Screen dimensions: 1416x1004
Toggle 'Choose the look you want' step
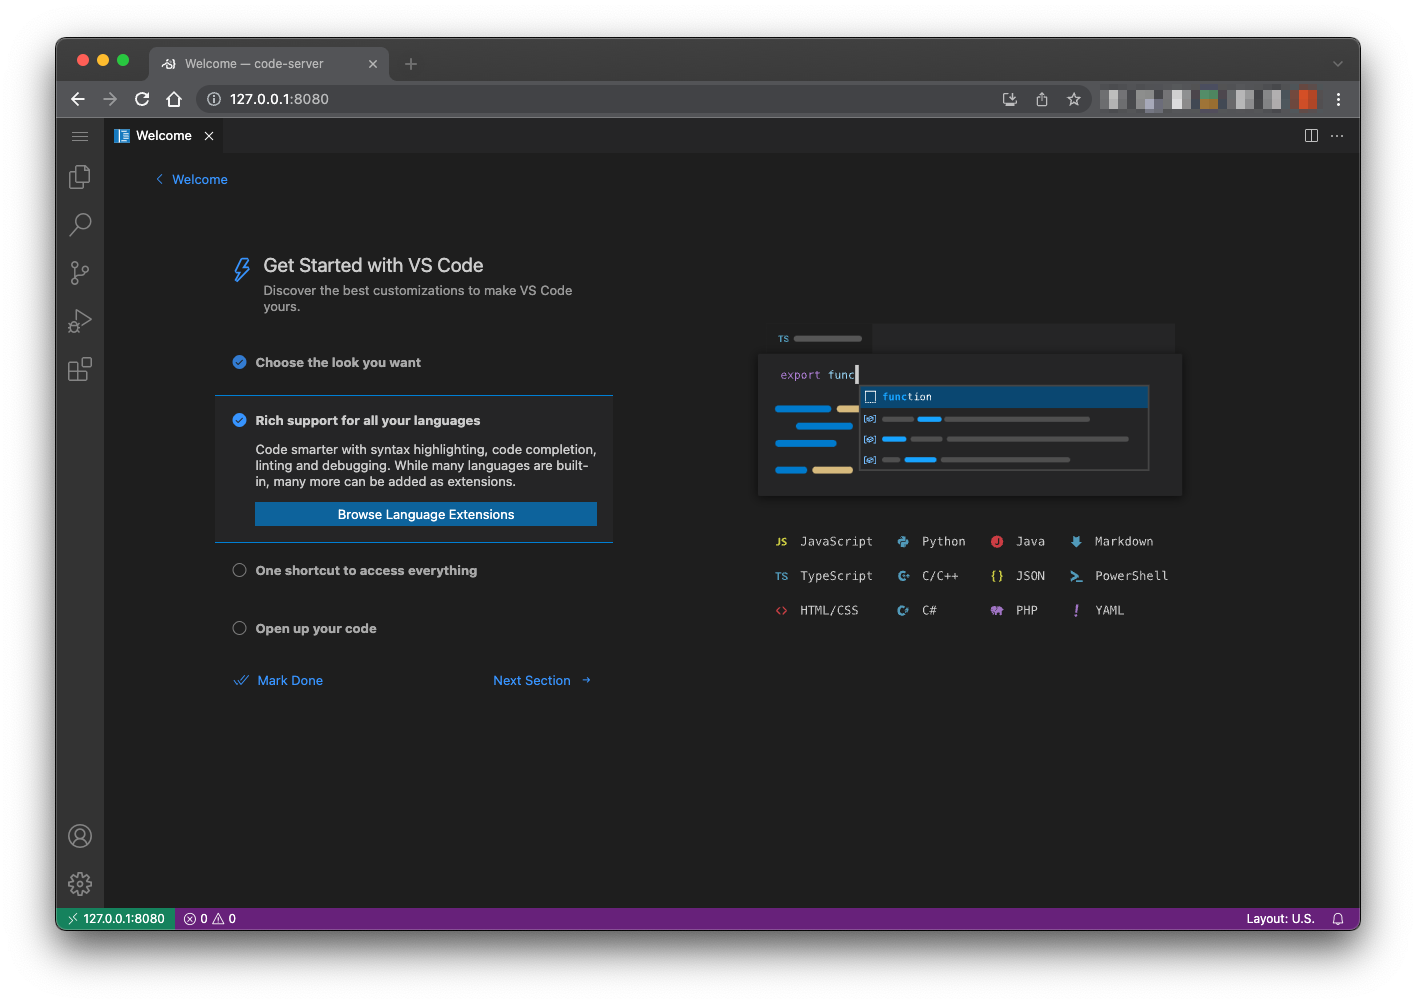point(240,362)
